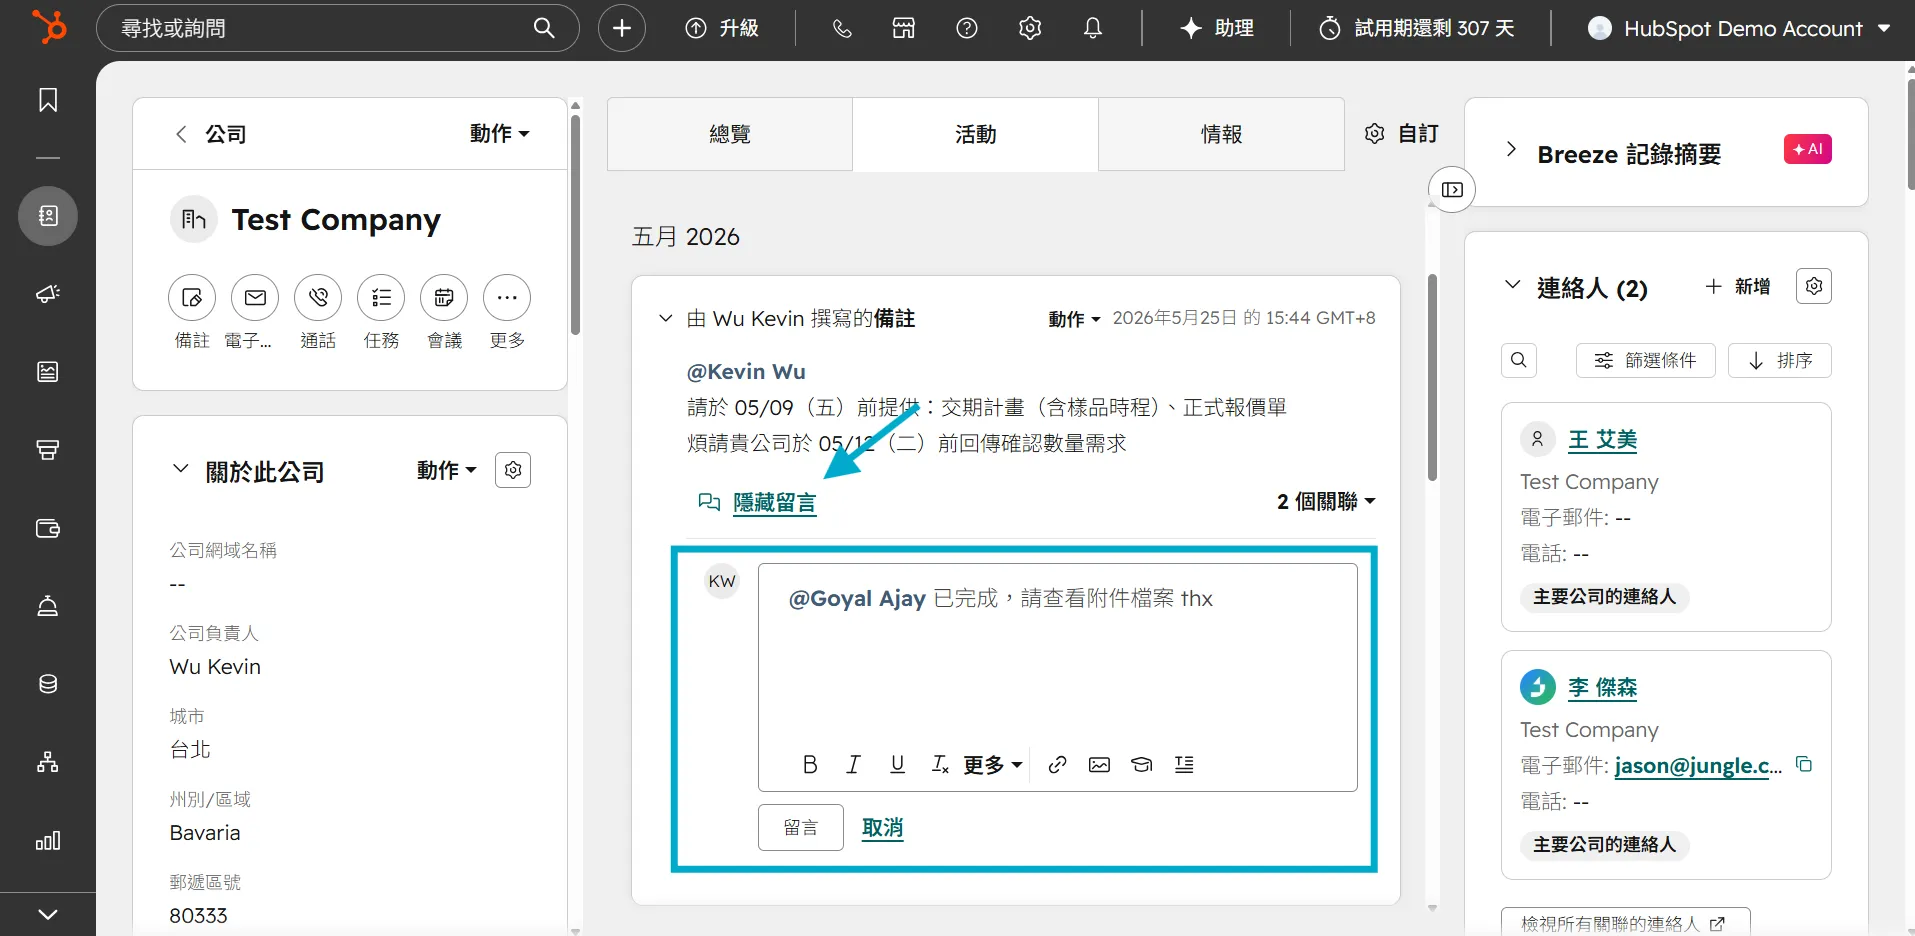1915x936 pixels.
Task: Open the Service bell sidebar icon
Action: [x=48, y=606]
